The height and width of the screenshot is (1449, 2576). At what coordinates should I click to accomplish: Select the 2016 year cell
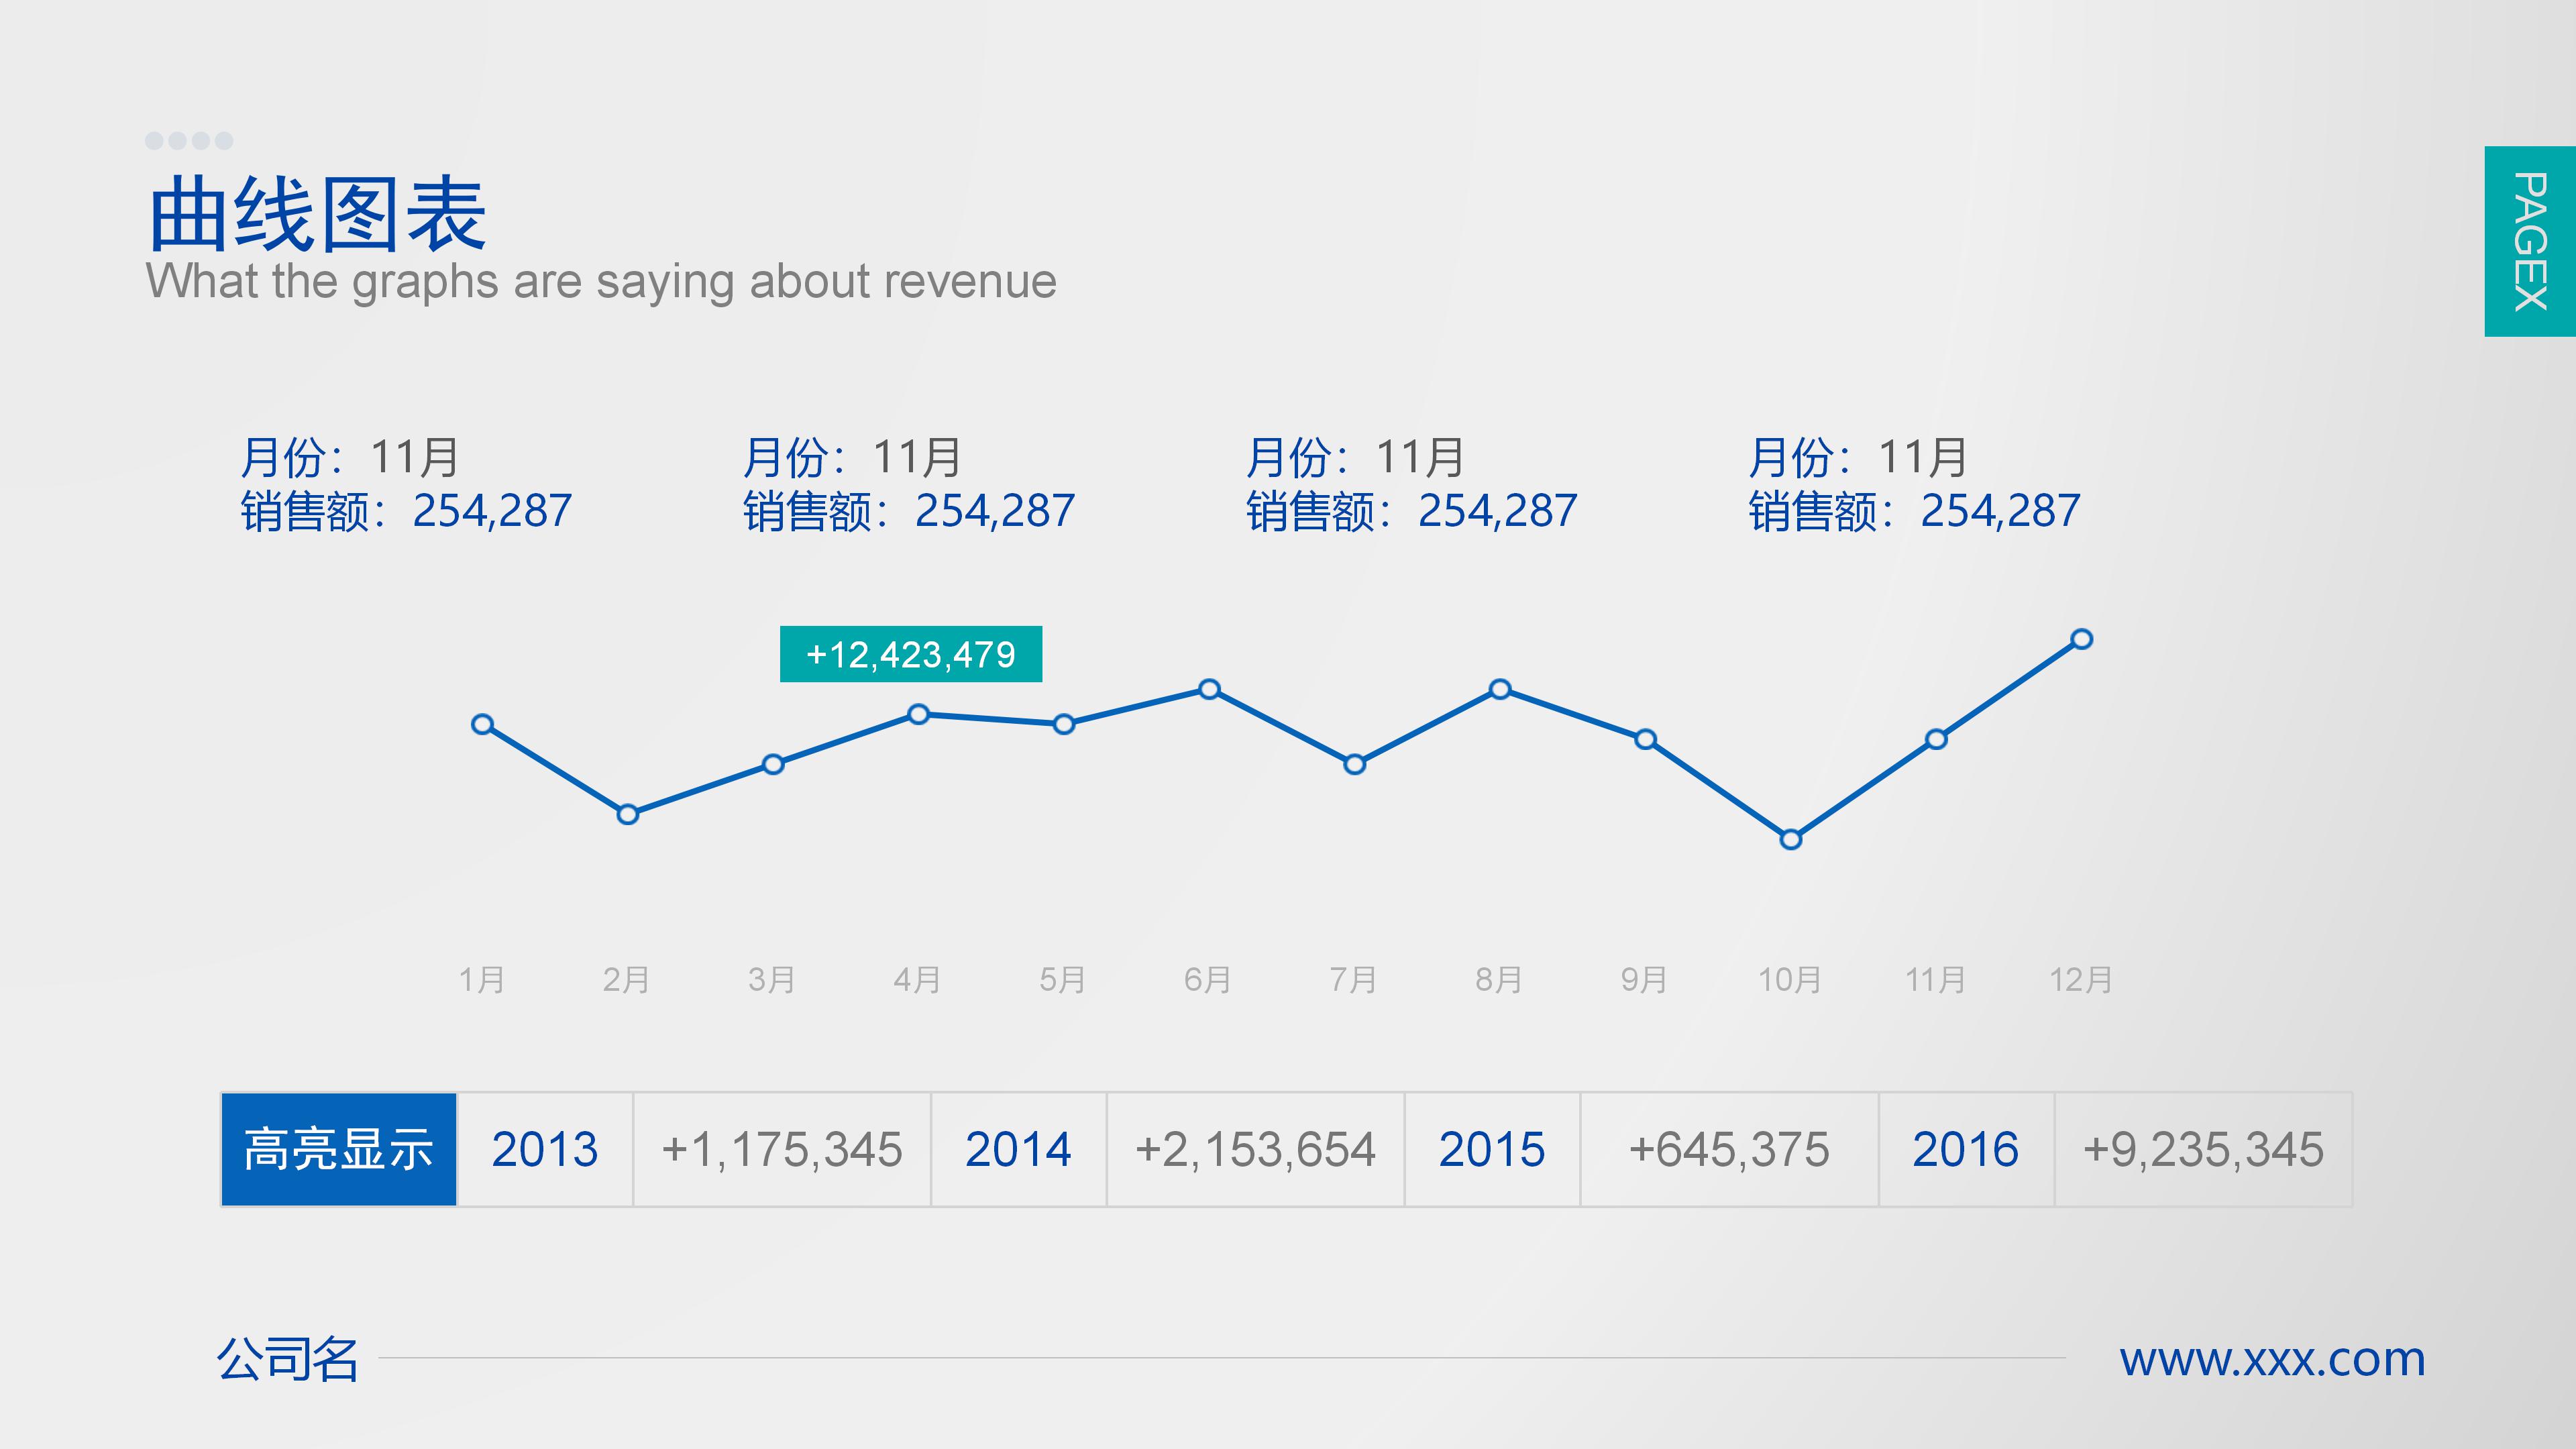[x=1965, y=1149]
